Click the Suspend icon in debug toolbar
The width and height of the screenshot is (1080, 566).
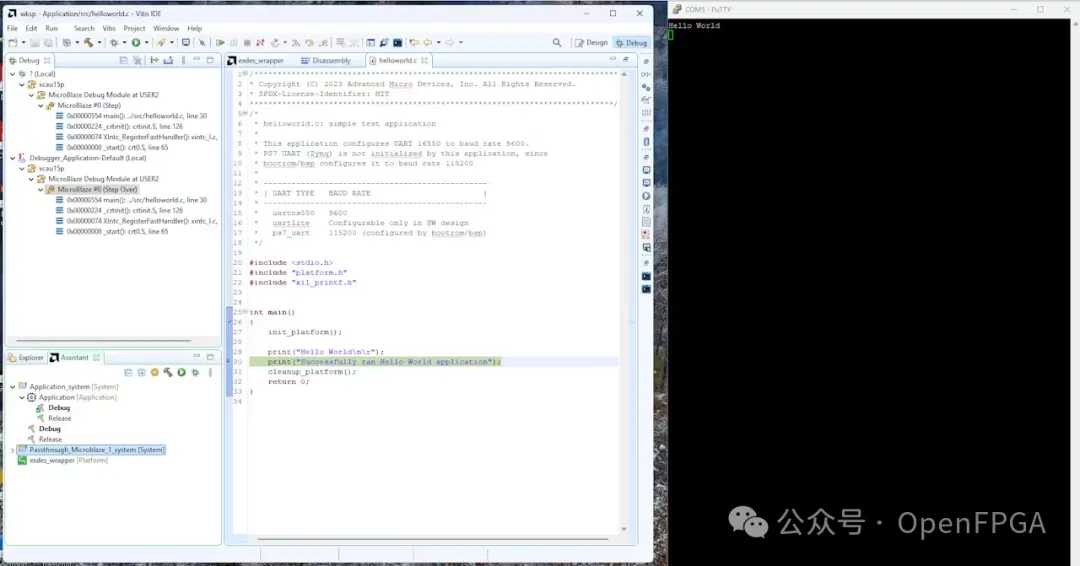click(x=234, y=43)
